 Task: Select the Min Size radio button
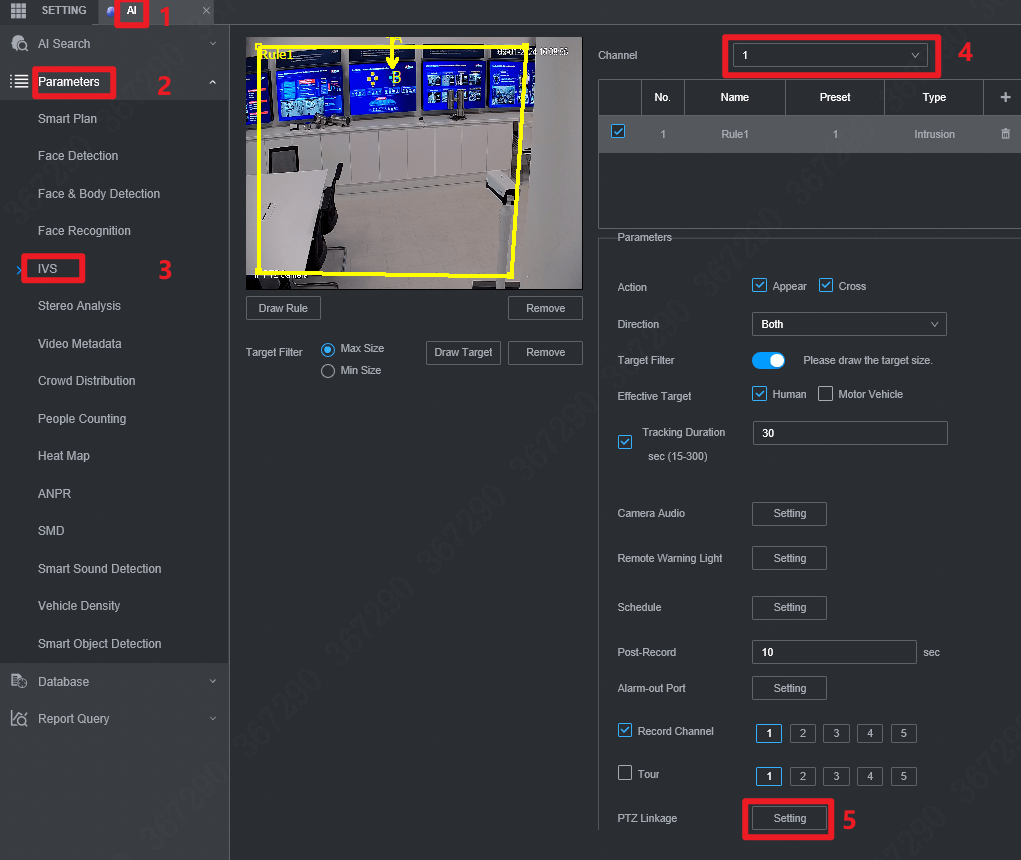coord(328,371)
